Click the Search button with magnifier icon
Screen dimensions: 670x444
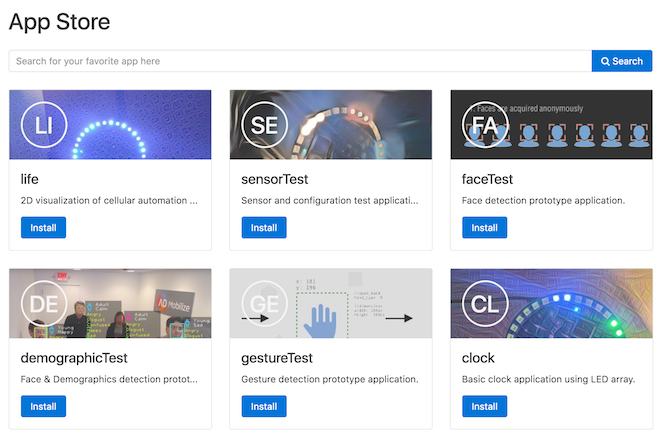(622, 61)
